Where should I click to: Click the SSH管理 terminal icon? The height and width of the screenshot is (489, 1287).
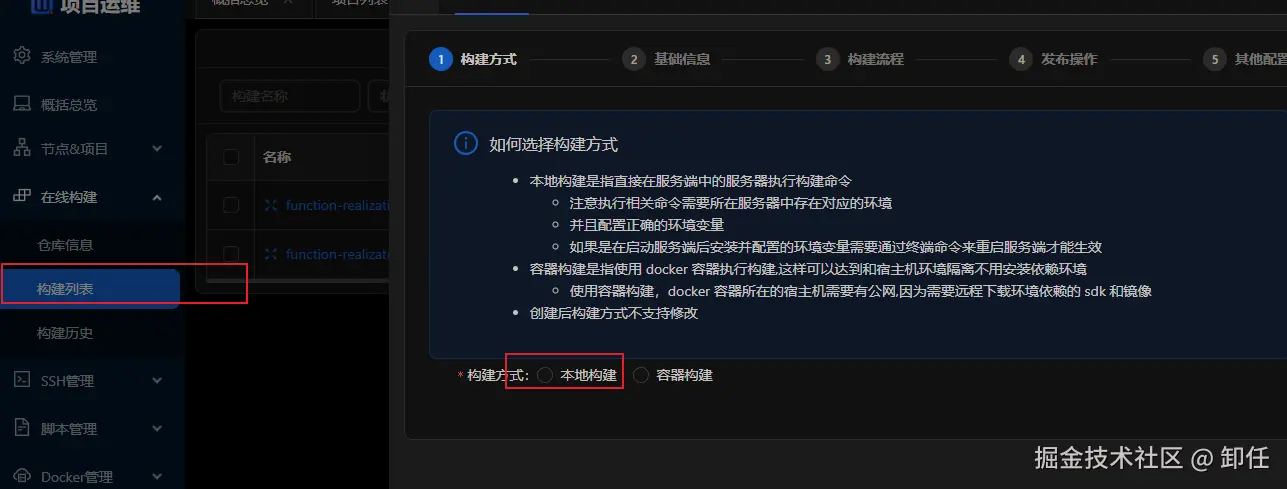[22, 380]
